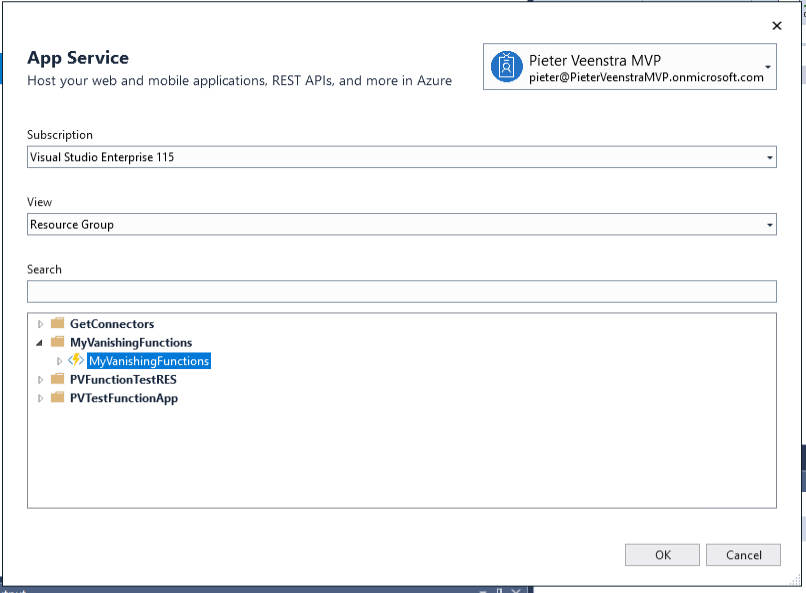The width and height of the screenshot is (806, 593).
Task: Click the Pieter Veenstra MVP account name
Action: 595,60
